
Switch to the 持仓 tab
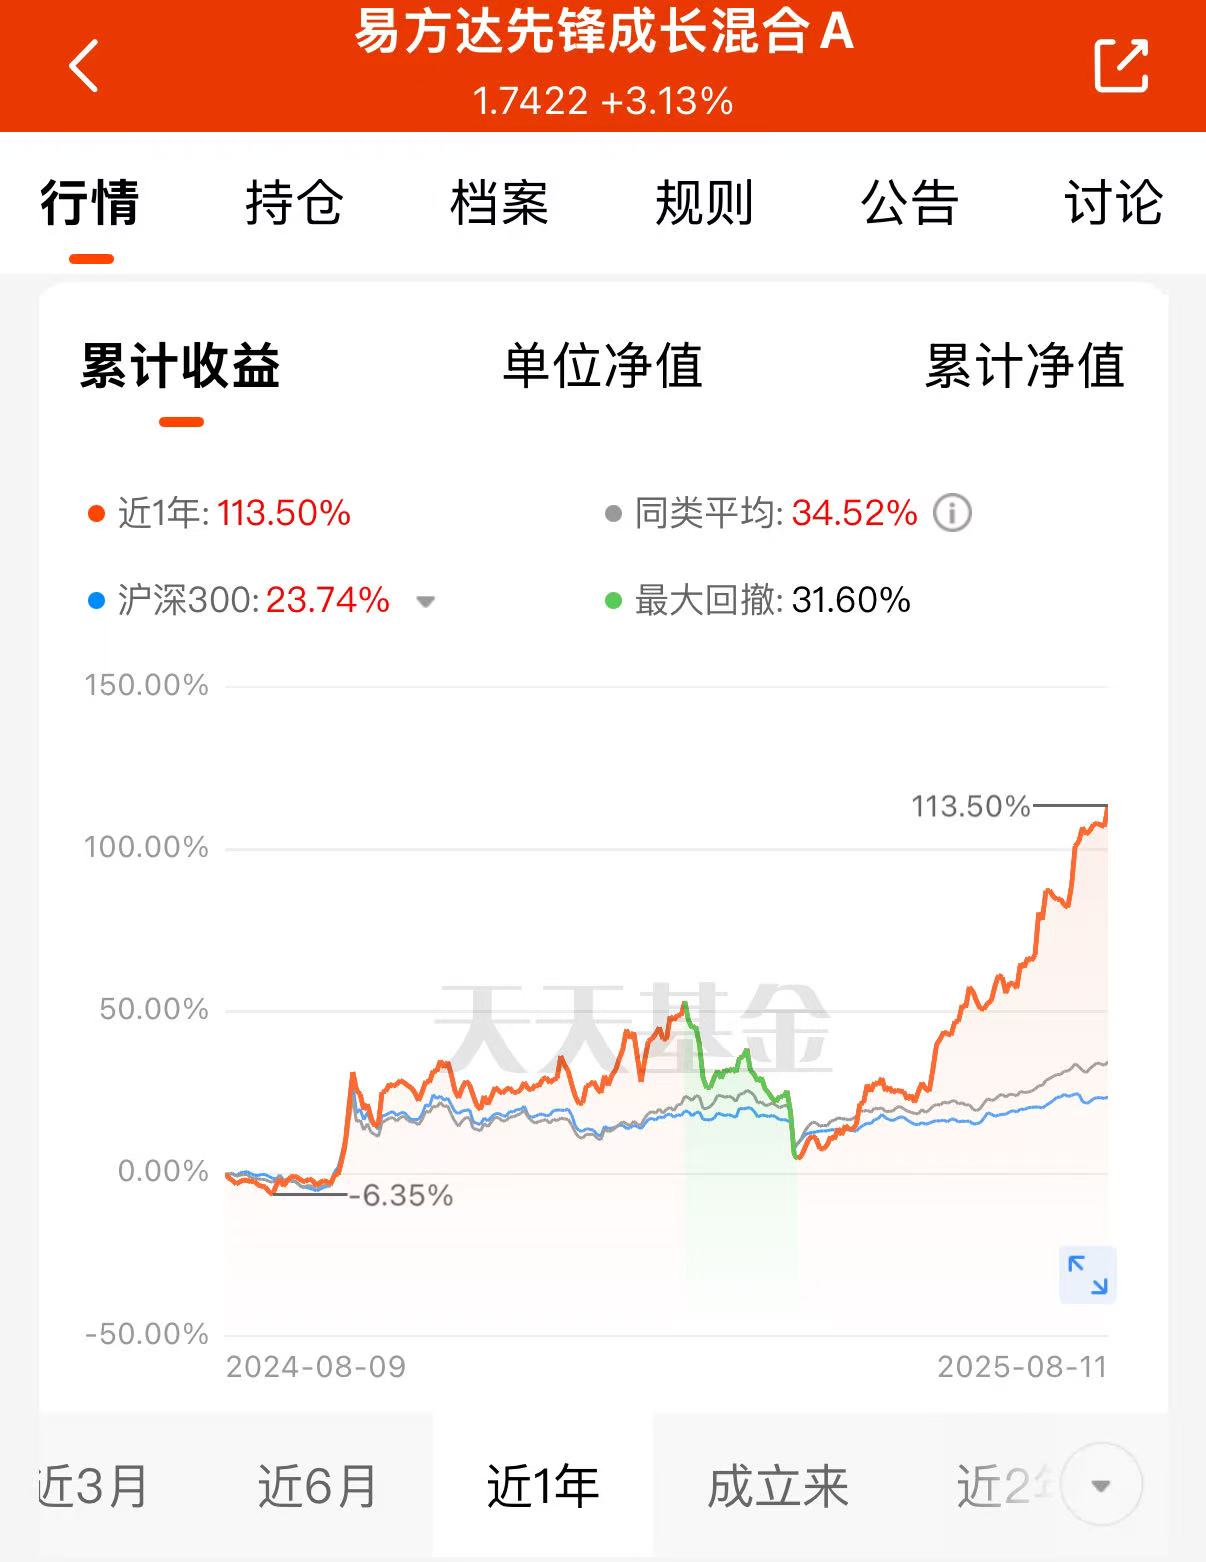click(294, 203)
